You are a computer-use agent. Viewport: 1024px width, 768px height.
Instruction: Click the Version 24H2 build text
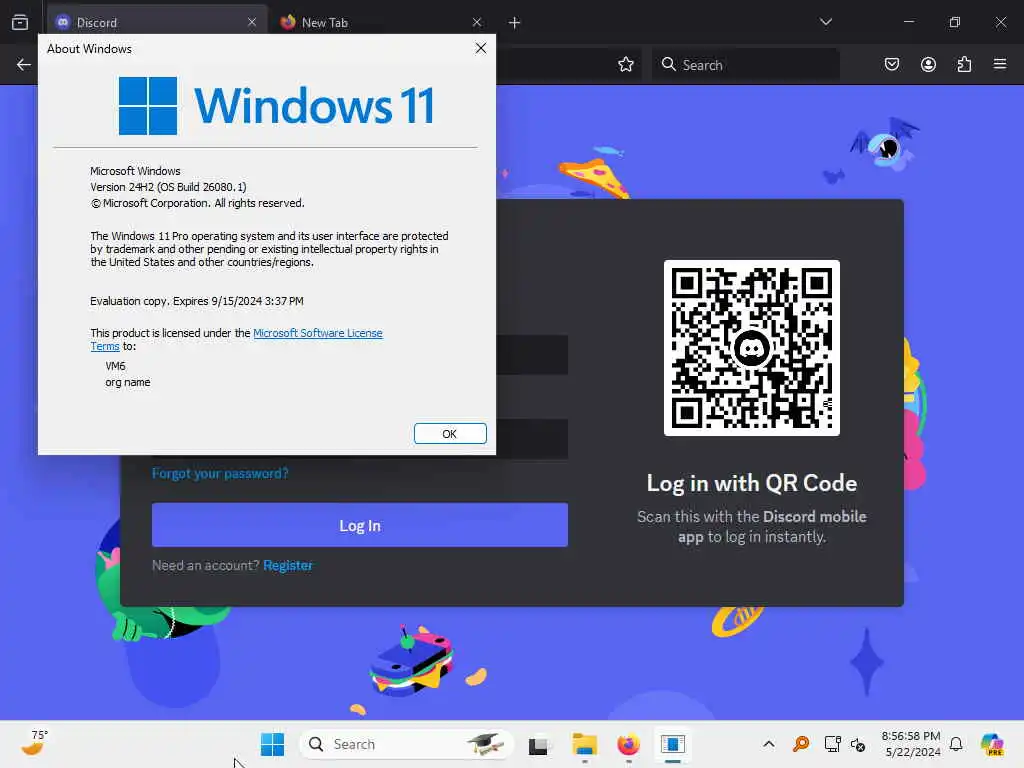click(168, 187)
